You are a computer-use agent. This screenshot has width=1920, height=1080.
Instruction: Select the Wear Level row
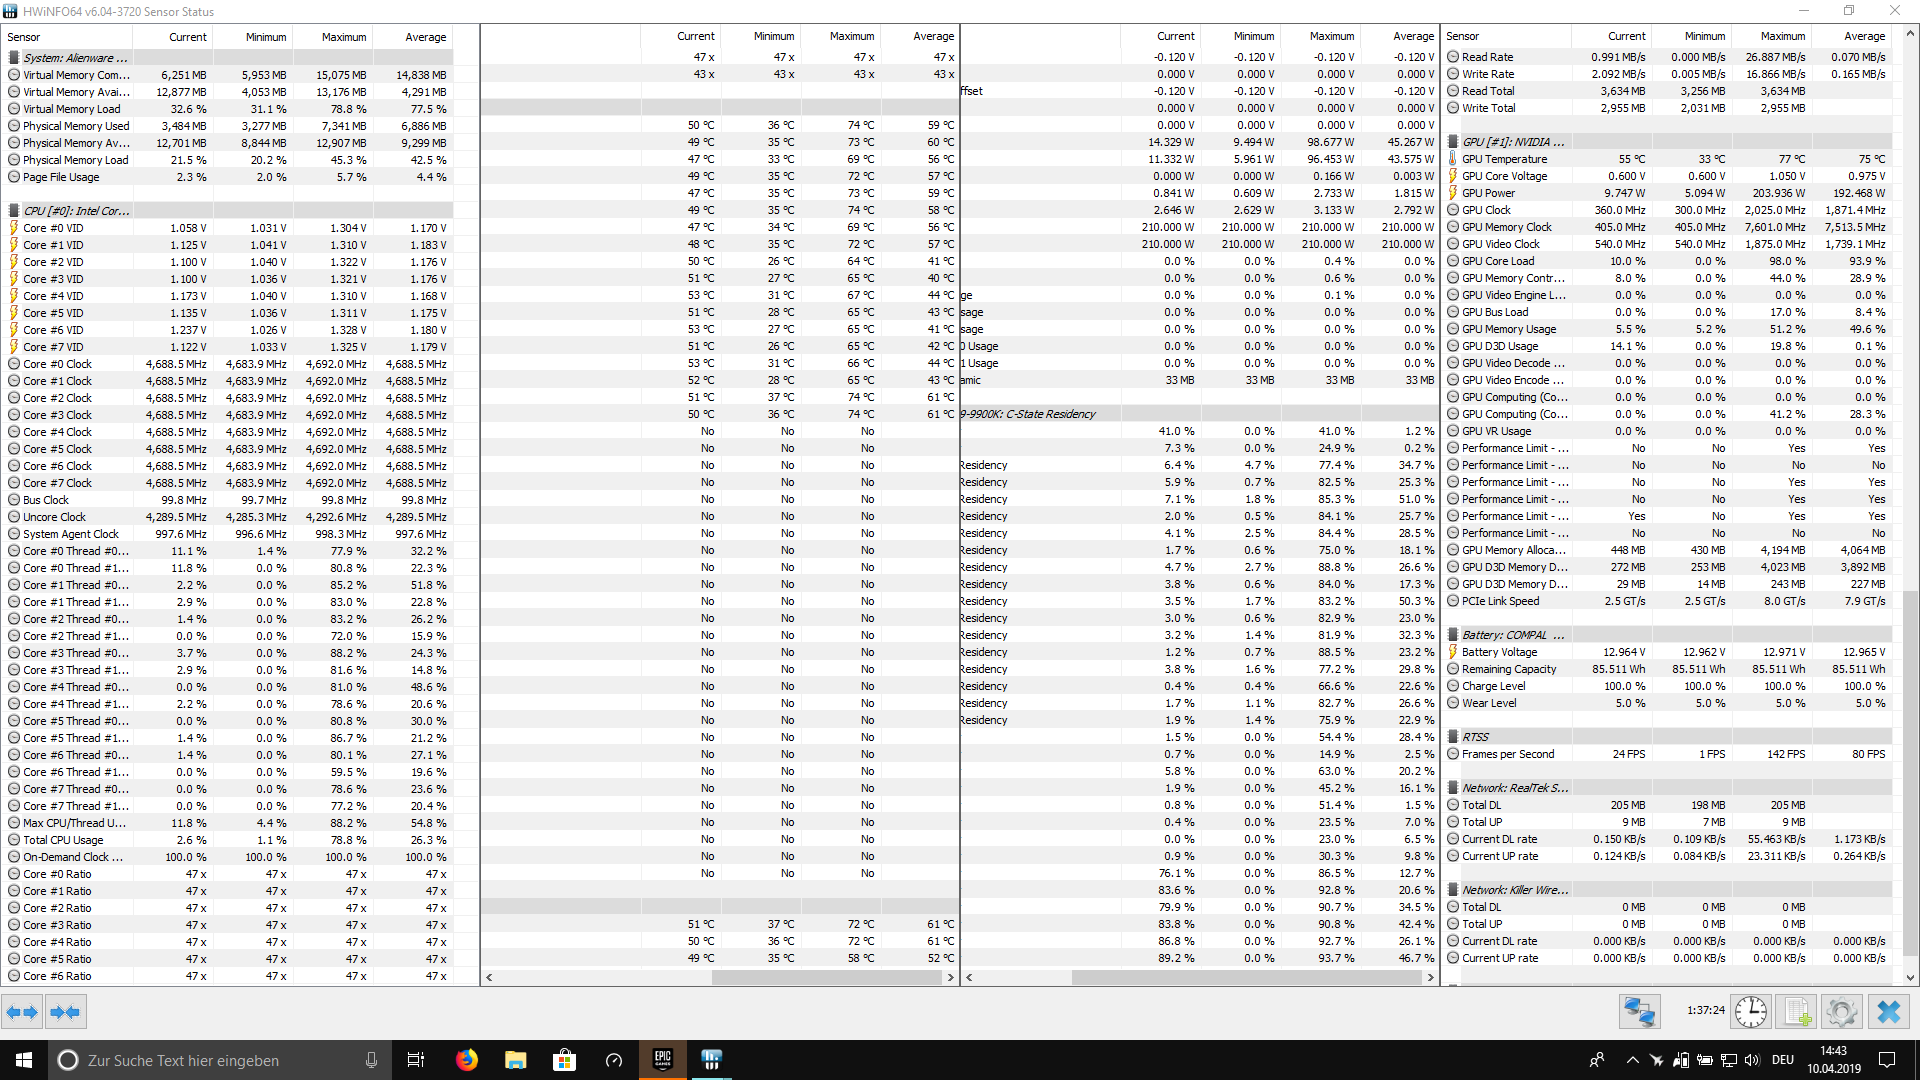(1668, 703)
